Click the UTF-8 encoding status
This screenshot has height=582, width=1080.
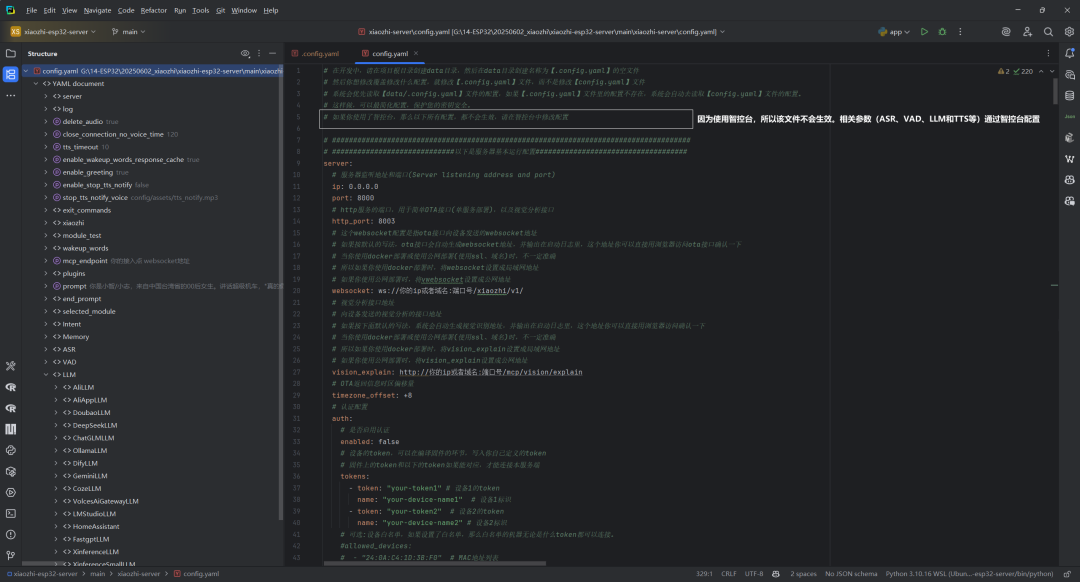click(754, 574)
